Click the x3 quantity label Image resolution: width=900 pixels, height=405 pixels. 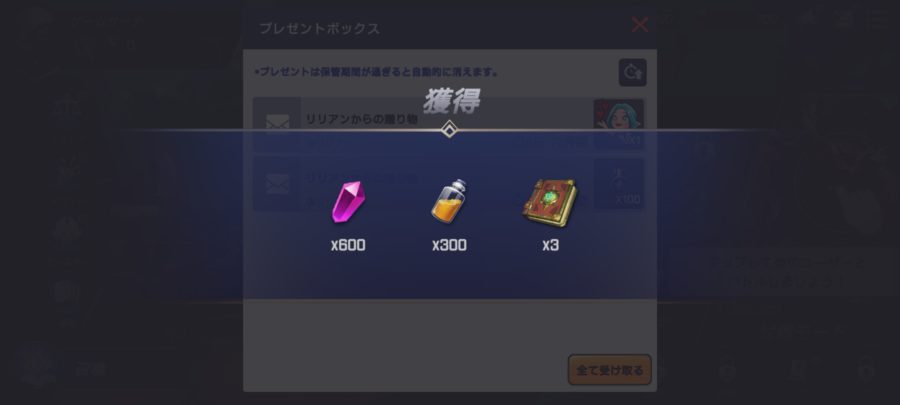pos(550,246)
